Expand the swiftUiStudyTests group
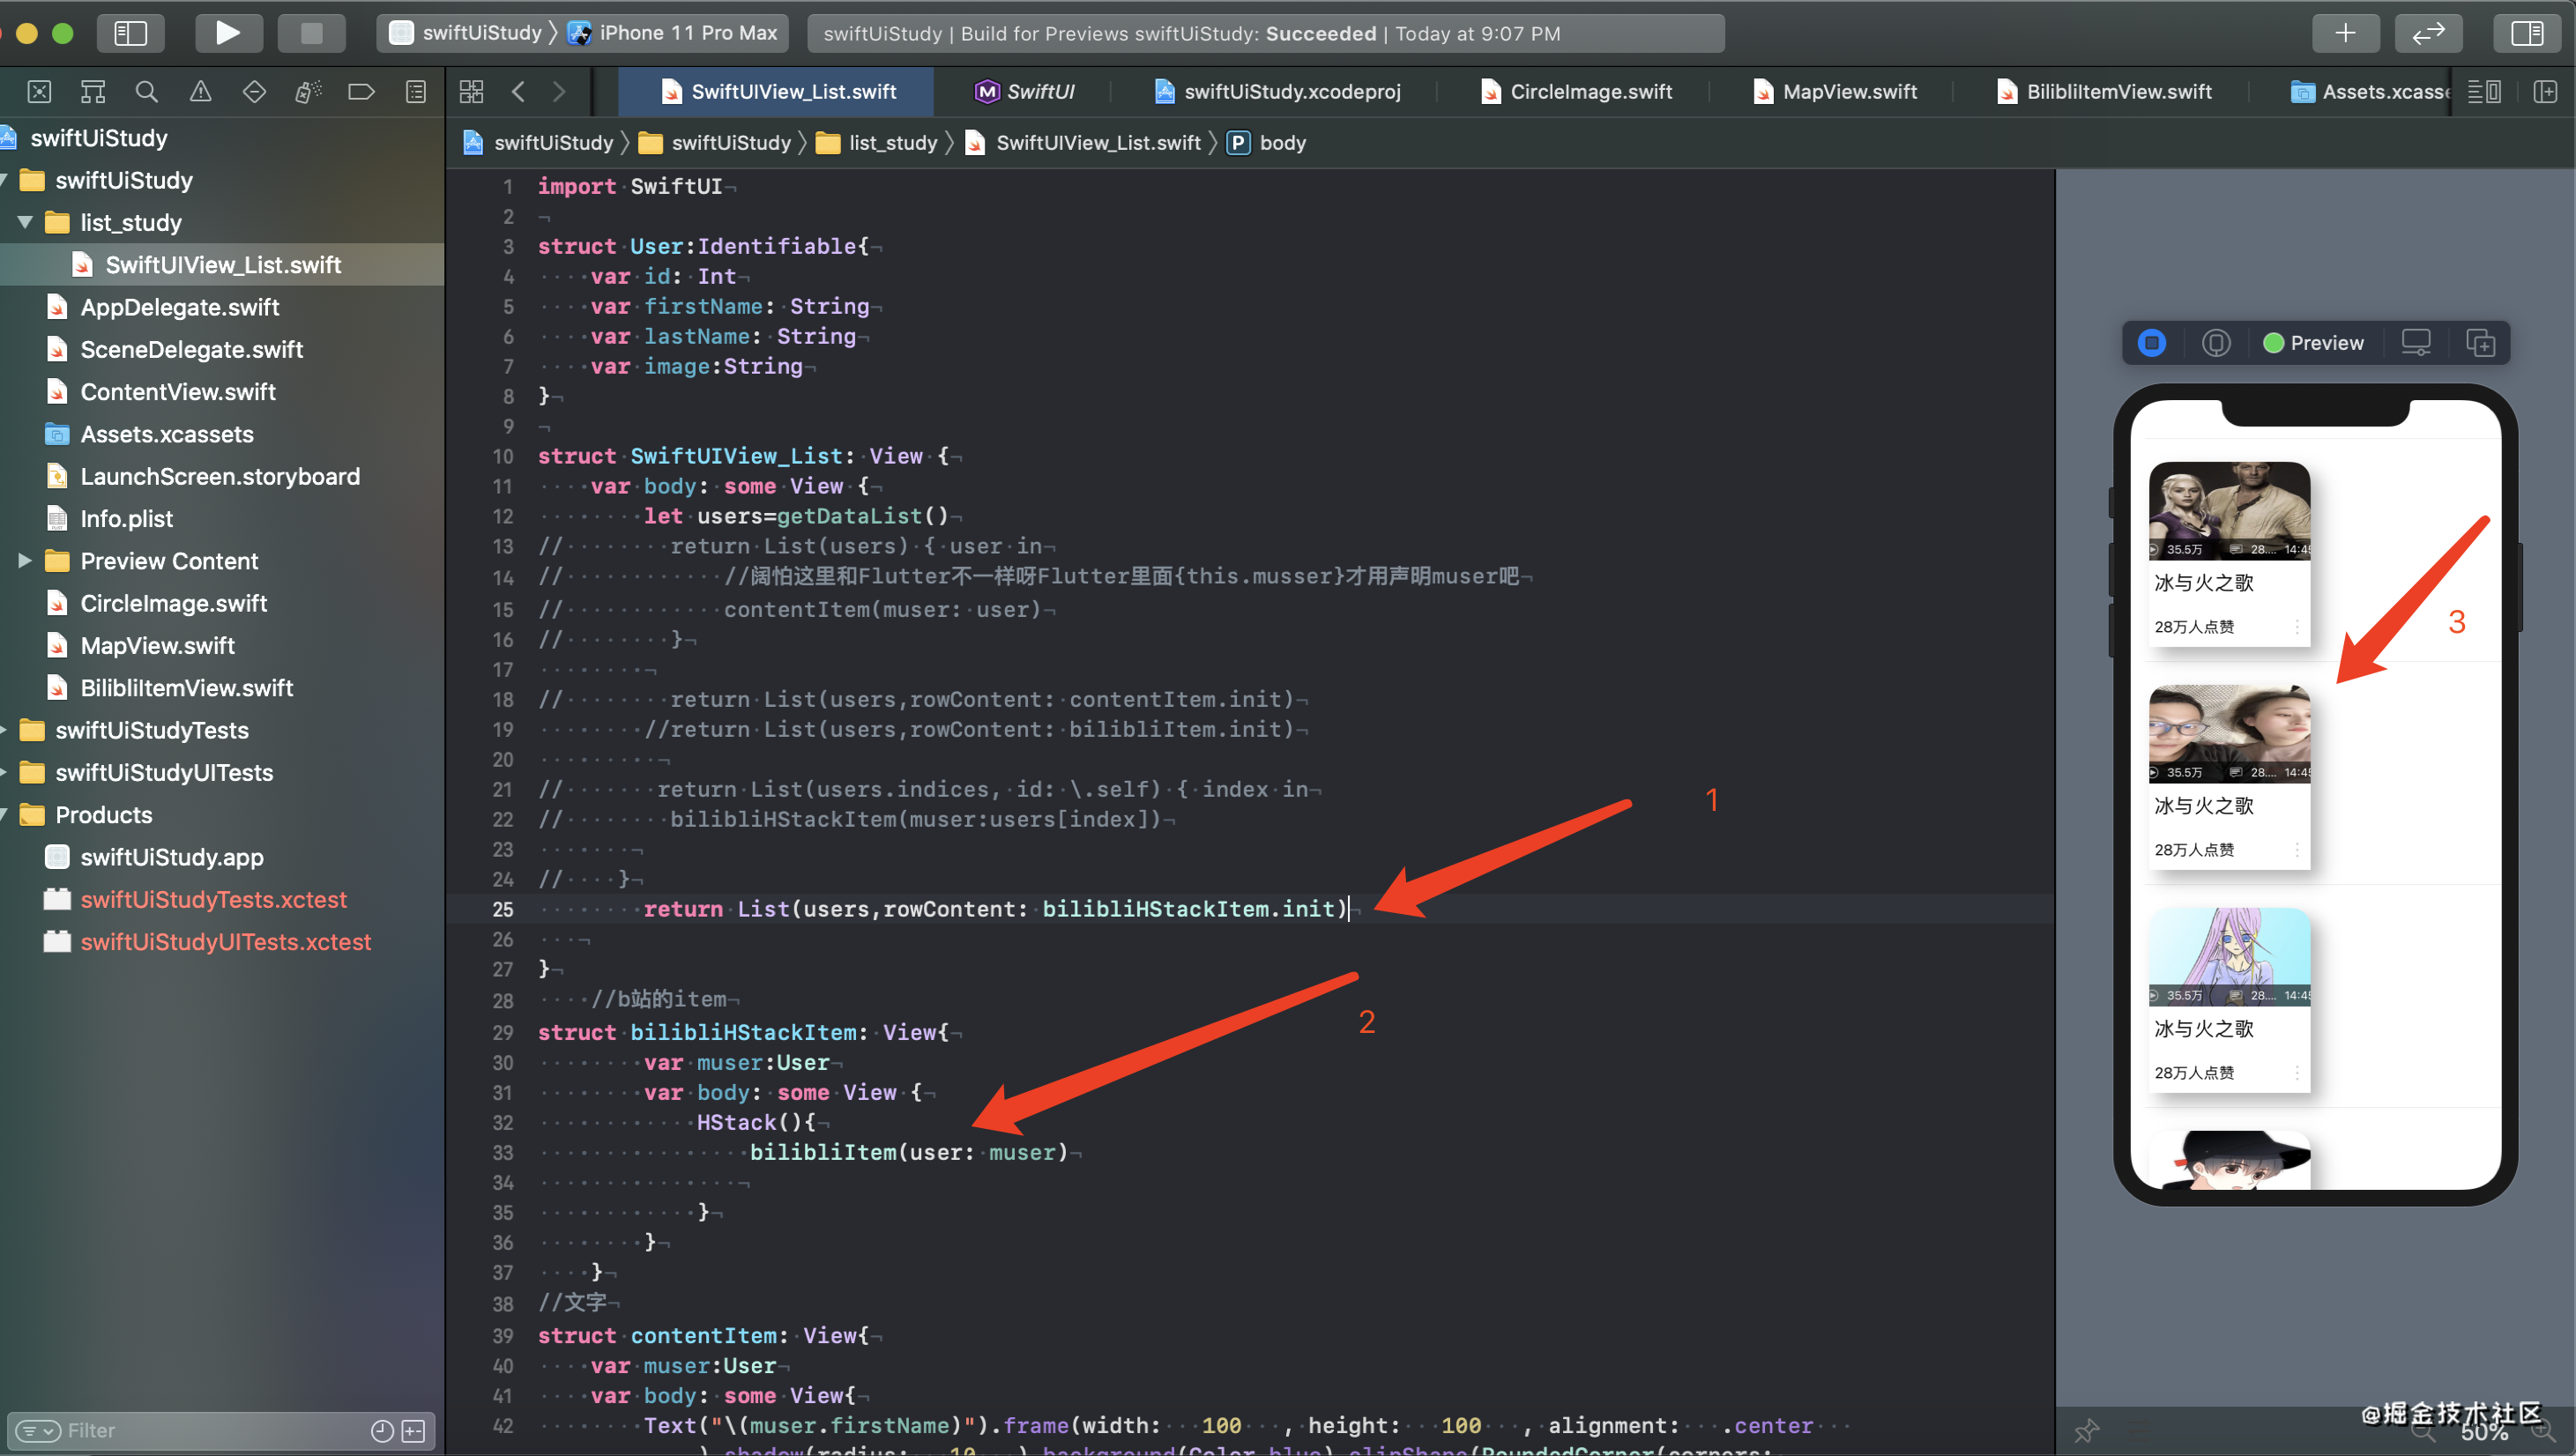This screenshot has height=1456, width=2576. click(3, 730)
